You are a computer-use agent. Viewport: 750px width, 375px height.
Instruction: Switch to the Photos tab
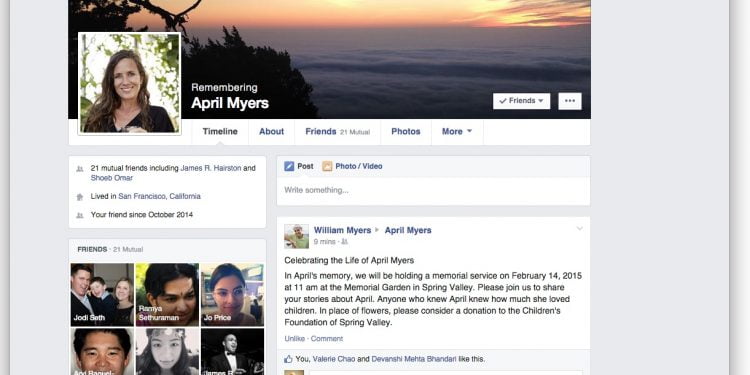coord(406,132)
